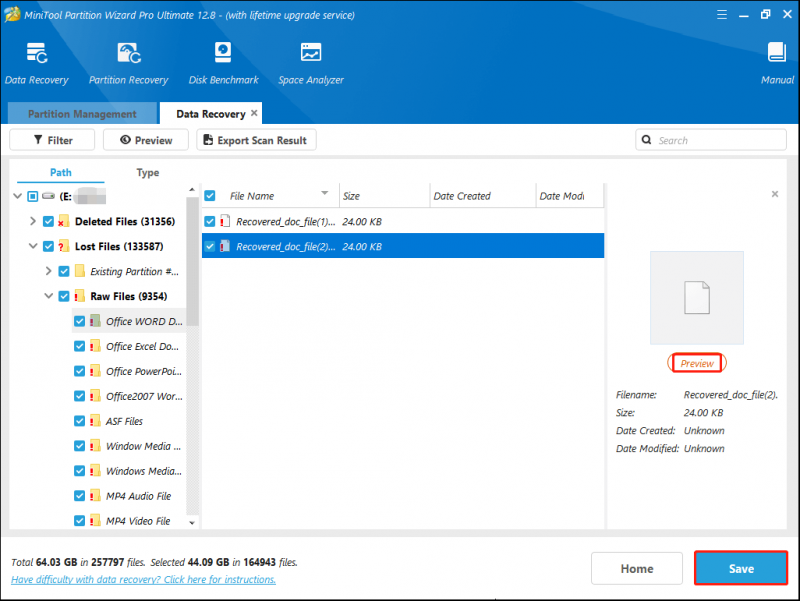Open the hamburger menu in title bar
The height and width of the screenshot is (601, 800).
pyautogui.click(x=721, y=15)
